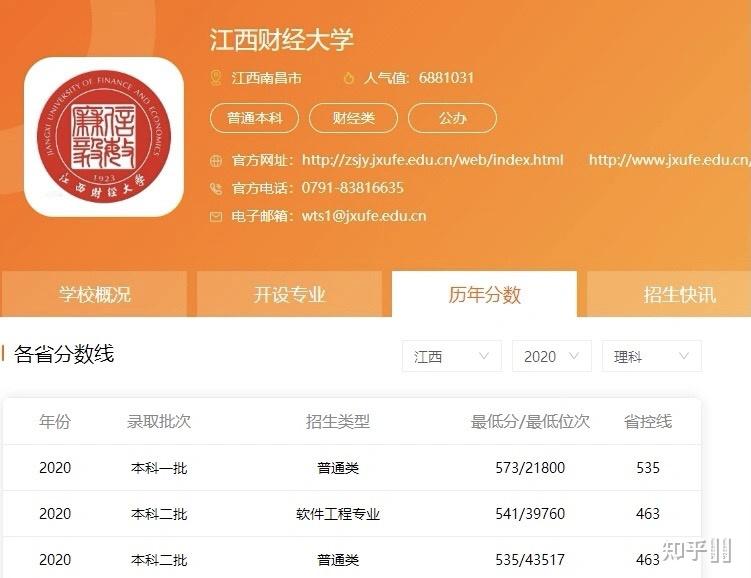The width and height of the screenshot is (751, 578).
Task: Click the 软件工程专业 type cell
Action: point(338,514)
